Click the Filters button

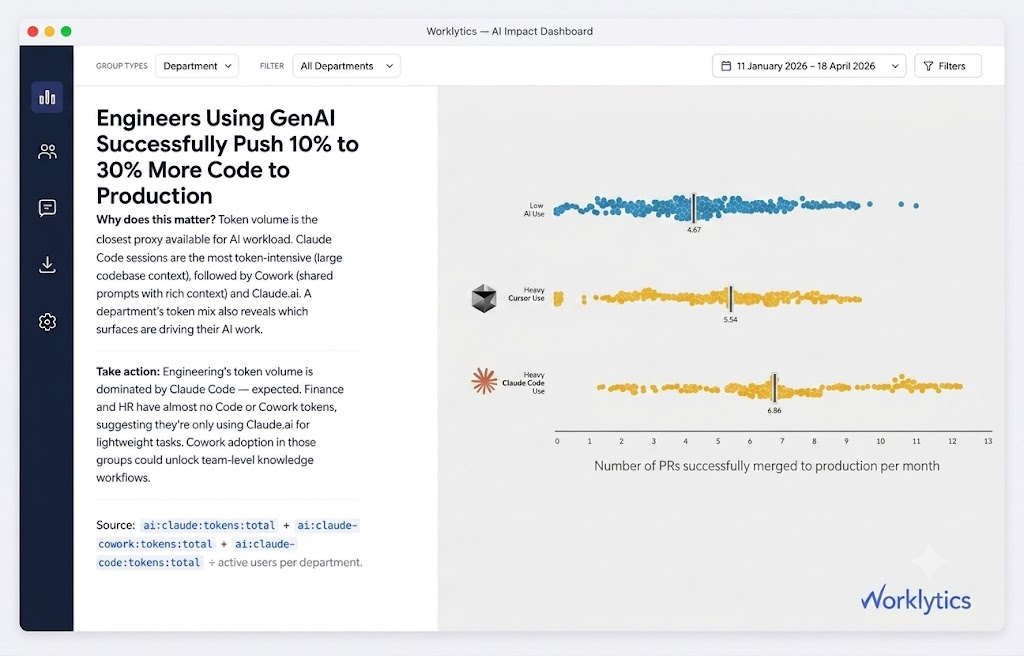pos(948,66)
